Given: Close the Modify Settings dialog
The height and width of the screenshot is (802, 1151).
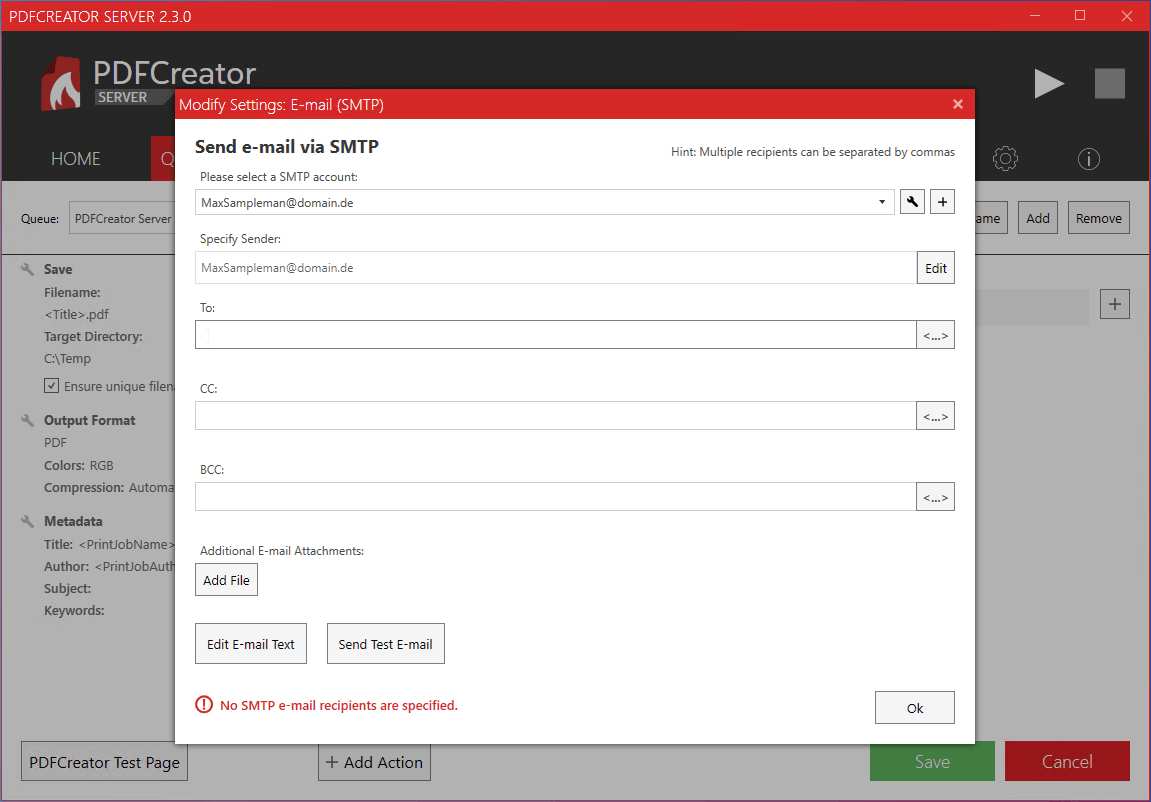Looking at the screenshot, I should [x=957, y=104].
